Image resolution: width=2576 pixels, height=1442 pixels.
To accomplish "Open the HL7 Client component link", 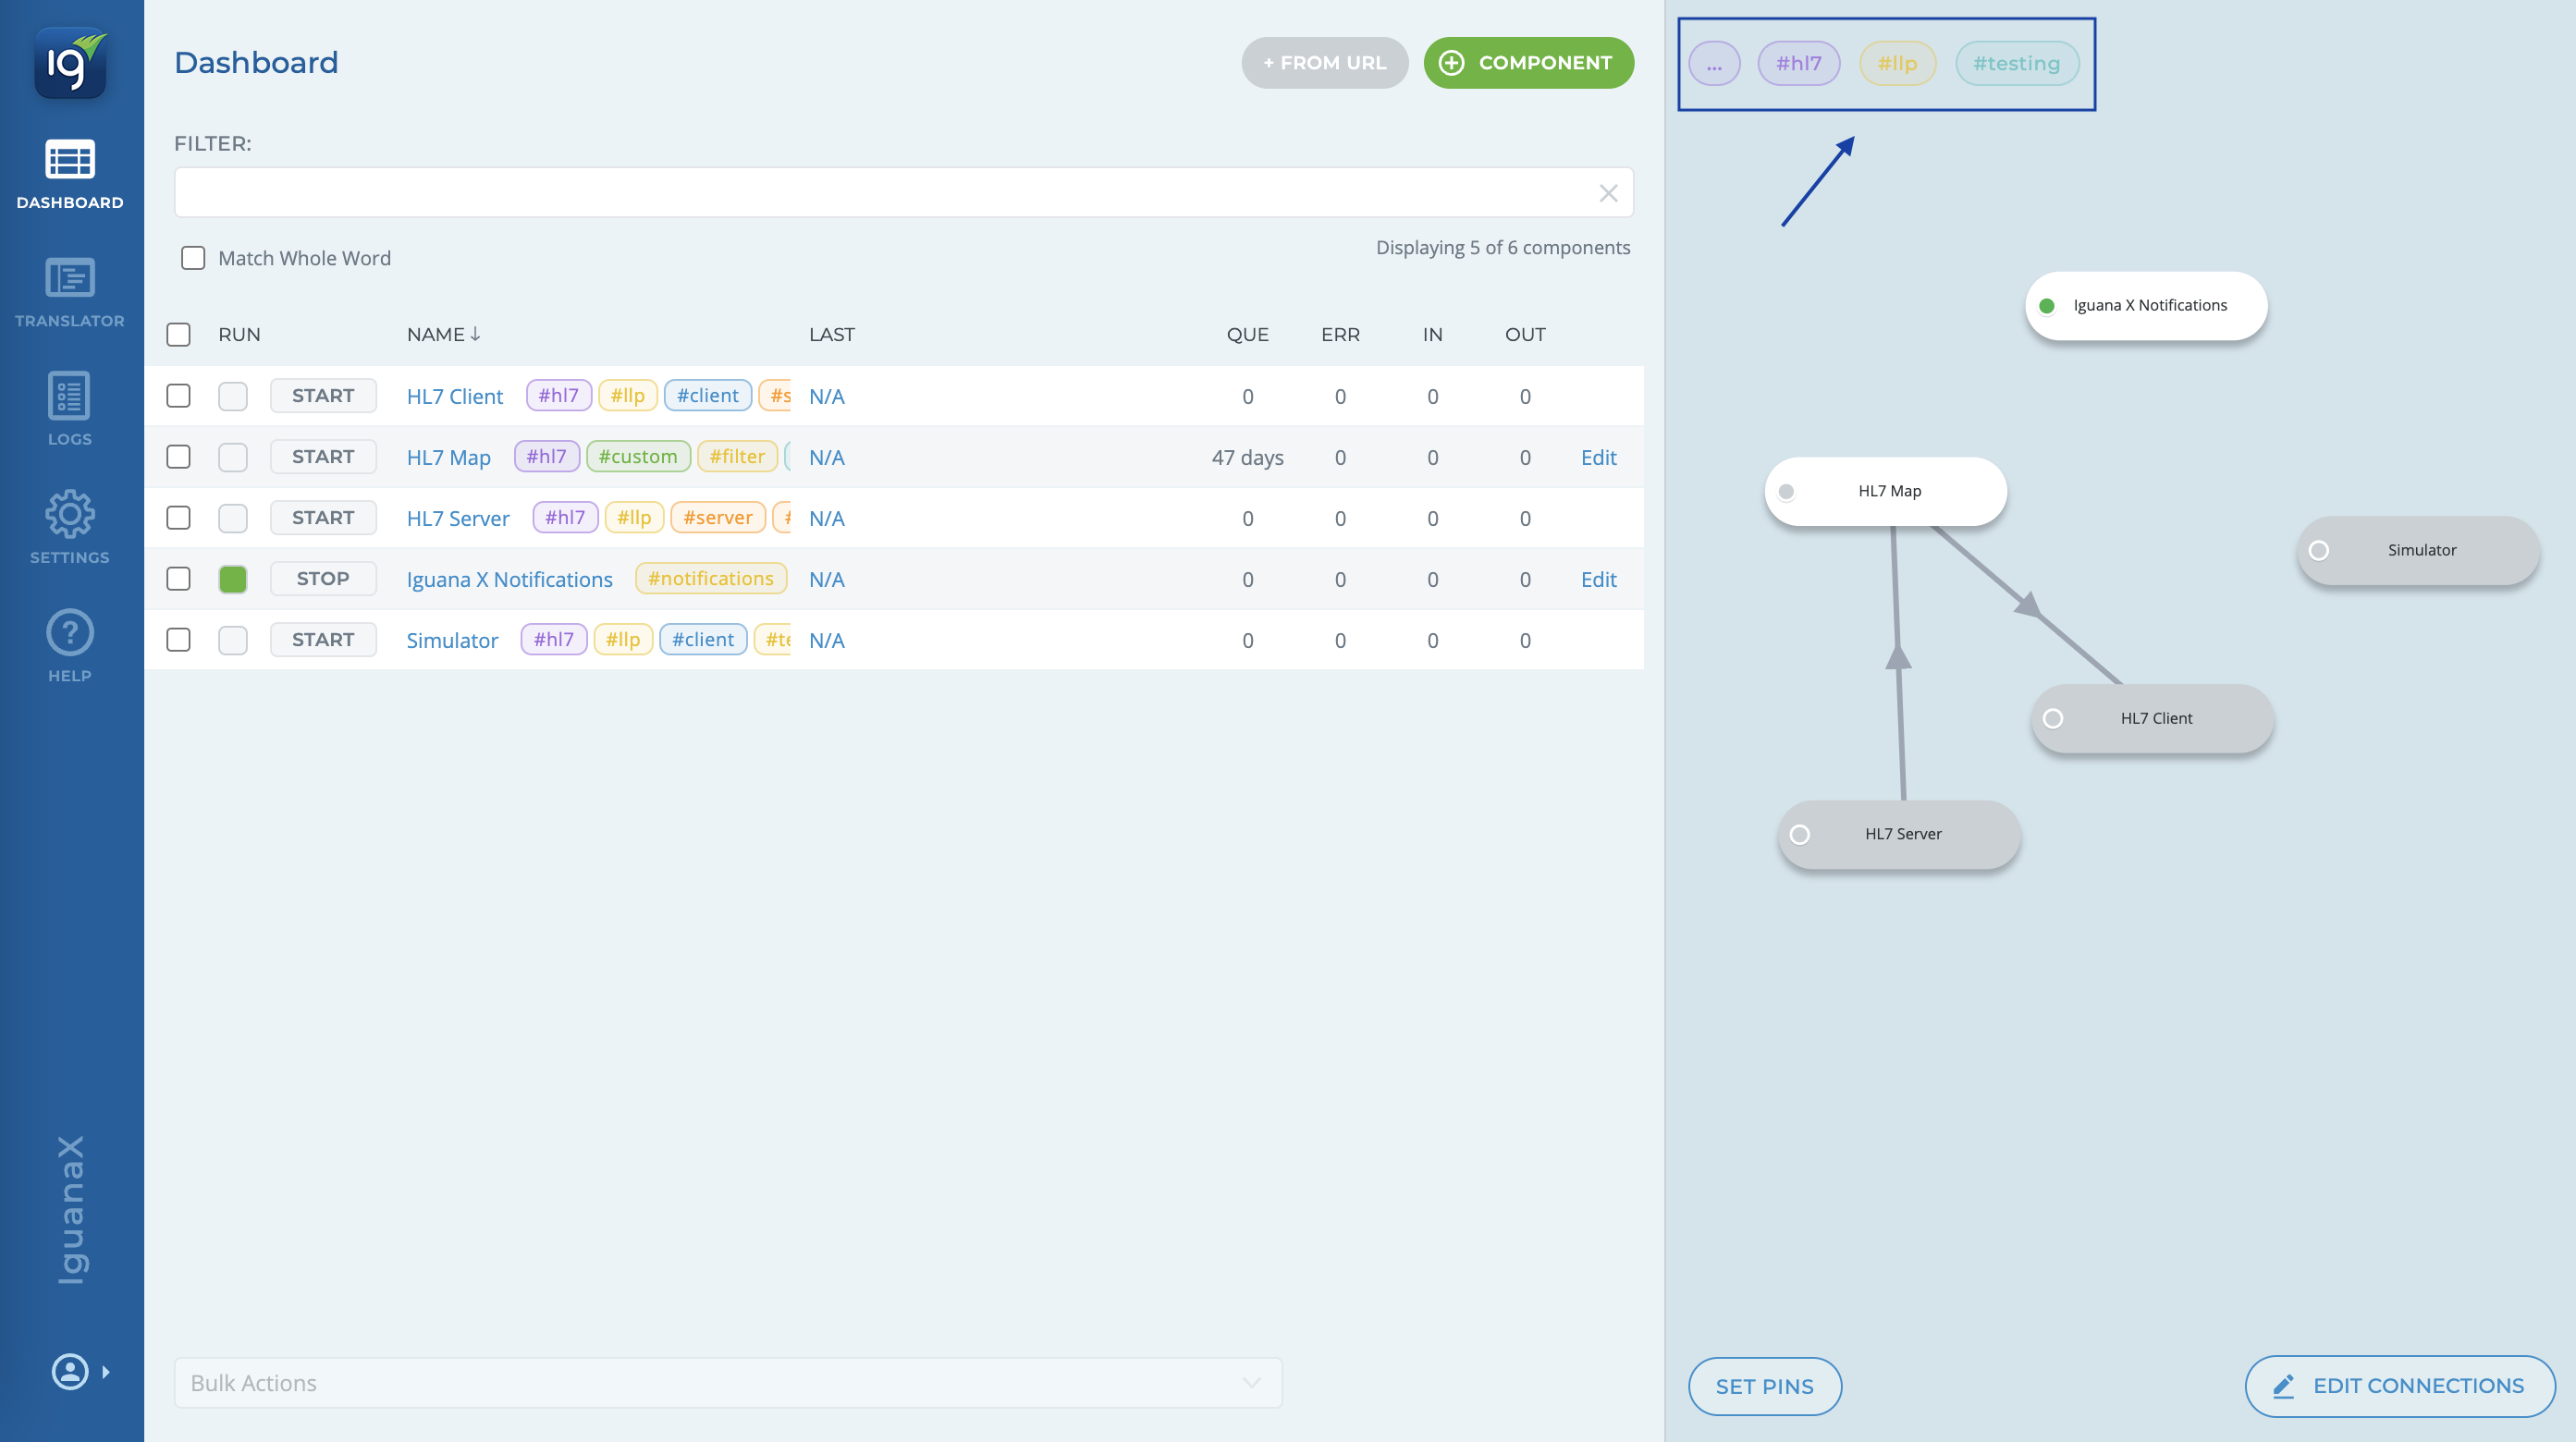I will tap(455, 397).
